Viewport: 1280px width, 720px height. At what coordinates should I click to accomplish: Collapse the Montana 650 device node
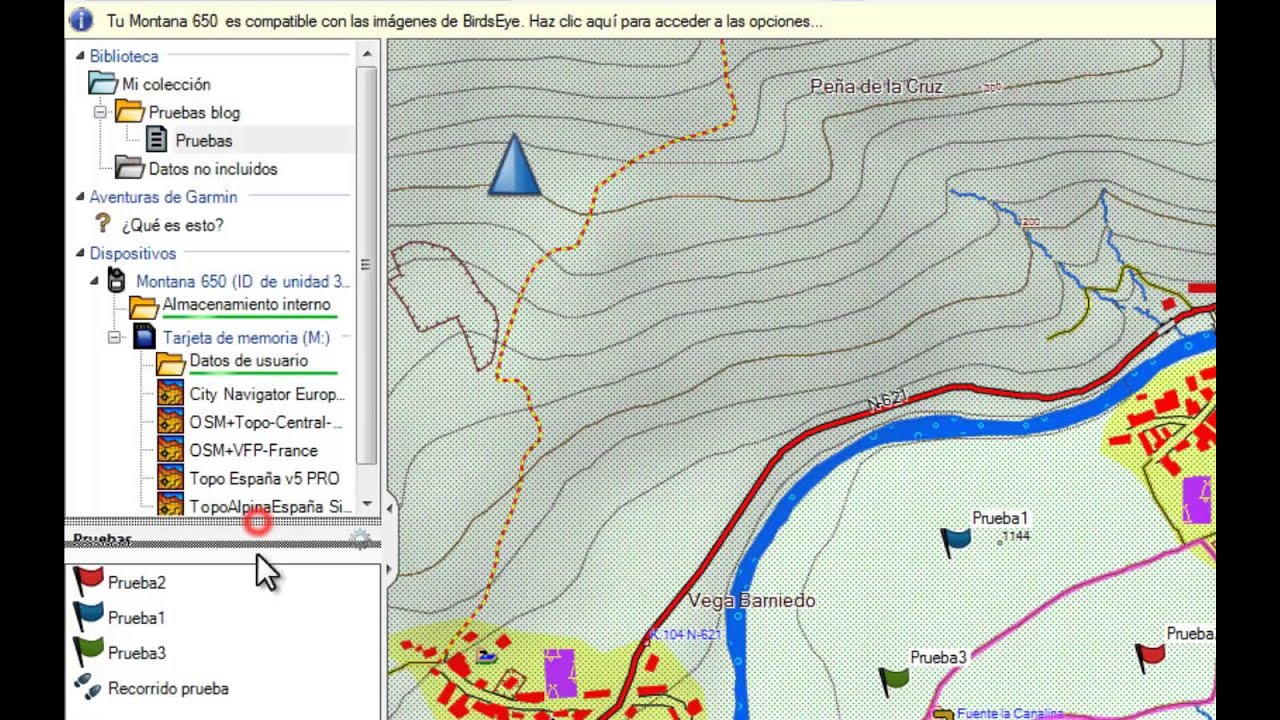(x=94, y=282)
